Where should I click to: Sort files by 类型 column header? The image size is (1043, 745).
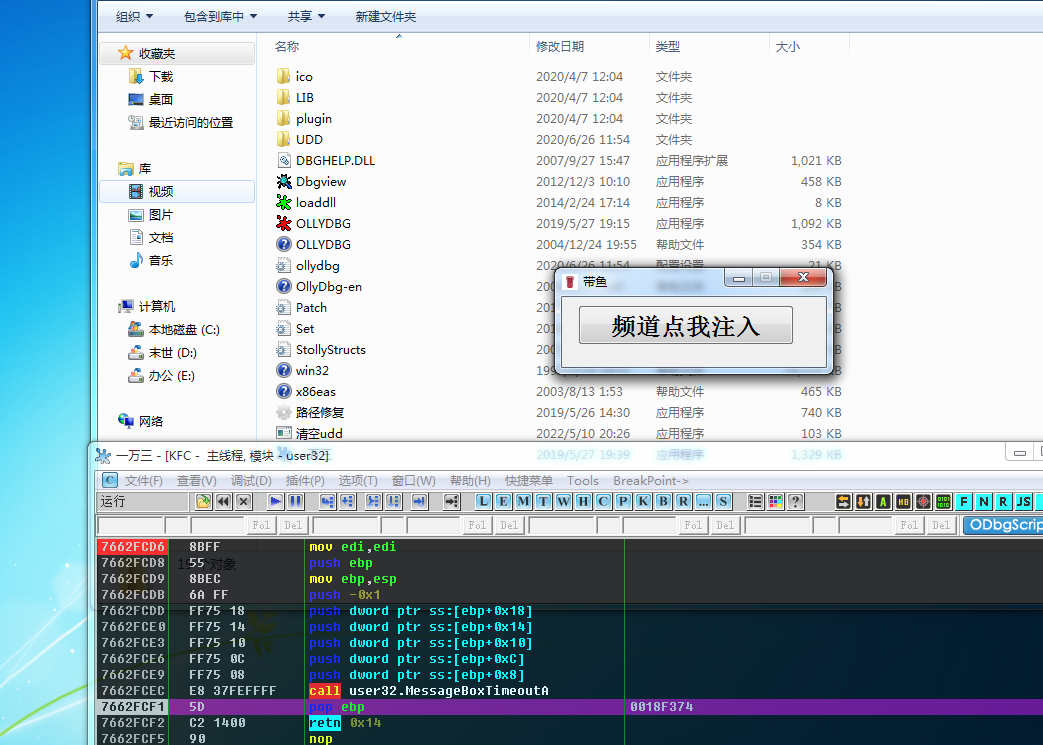pyautogui.click(x=709, y=47)
